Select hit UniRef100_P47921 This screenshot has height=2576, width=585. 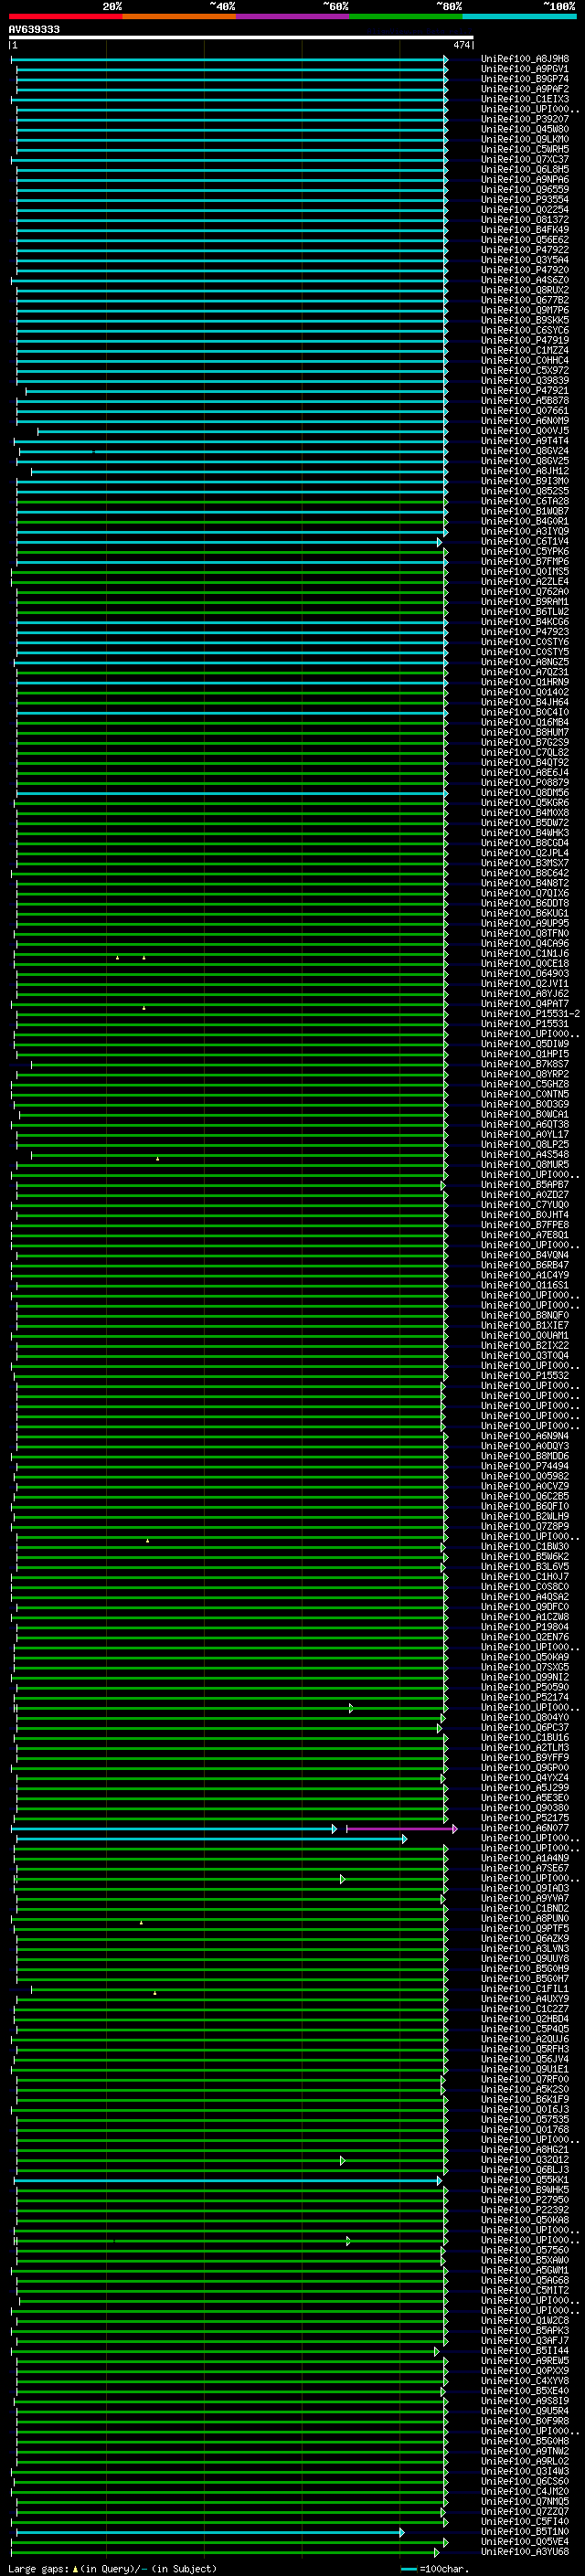pos(525,391)
